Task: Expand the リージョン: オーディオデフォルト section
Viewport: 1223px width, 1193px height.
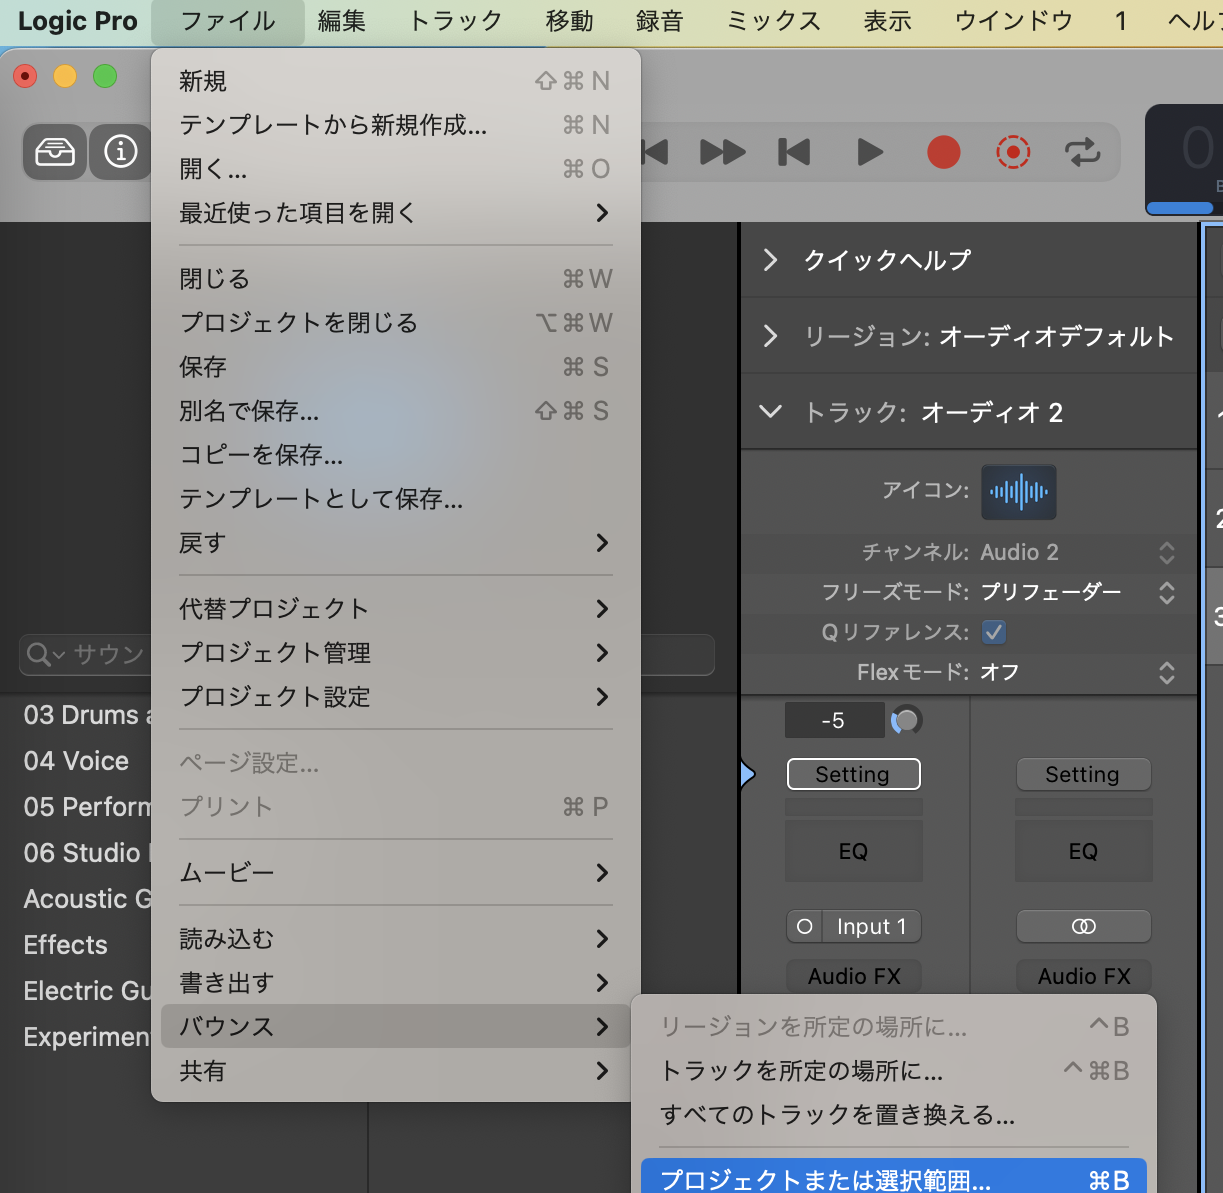Action: [770, 336]
